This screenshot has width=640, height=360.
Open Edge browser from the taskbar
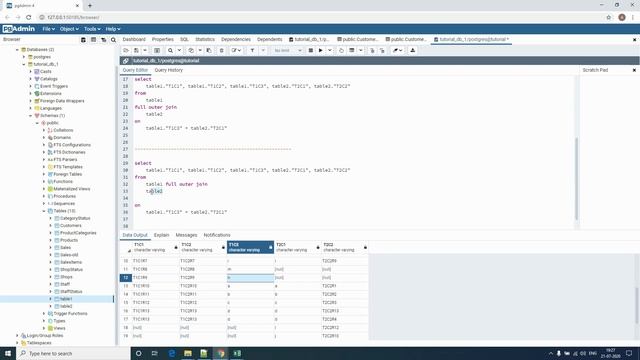(x=171, y=353)
